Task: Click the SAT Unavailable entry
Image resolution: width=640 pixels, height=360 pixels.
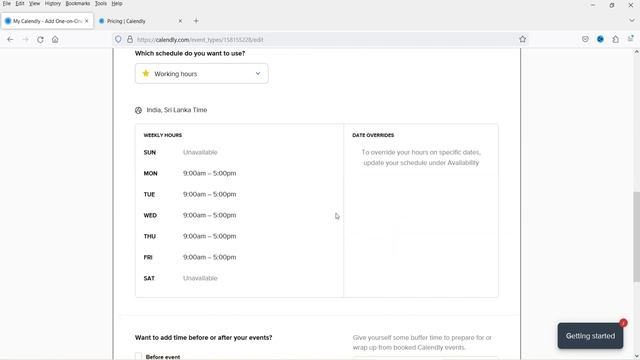Action: tap(200, 278)
